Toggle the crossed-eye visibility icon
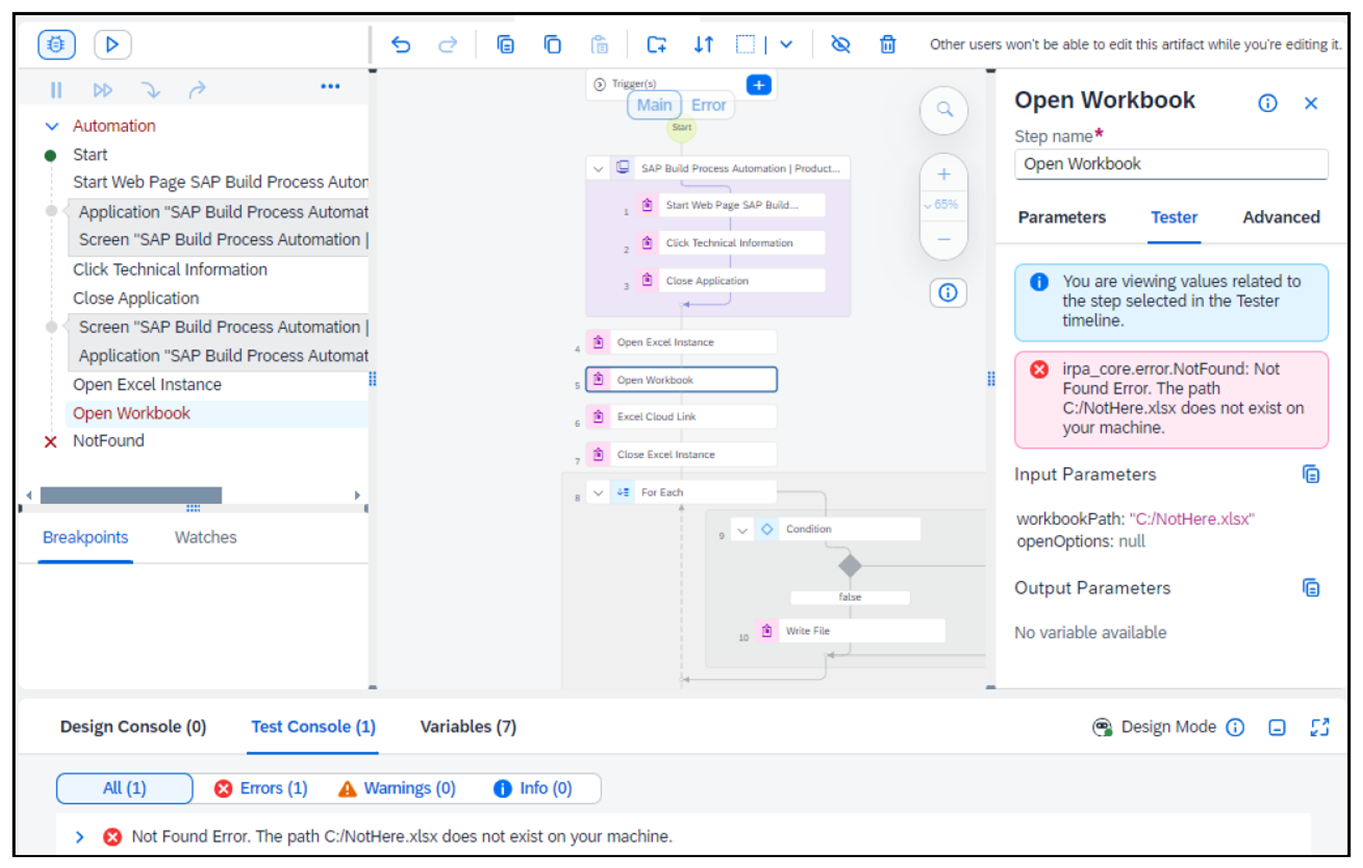Screen dimensions: 1363x868 click(x=840, y=45)
